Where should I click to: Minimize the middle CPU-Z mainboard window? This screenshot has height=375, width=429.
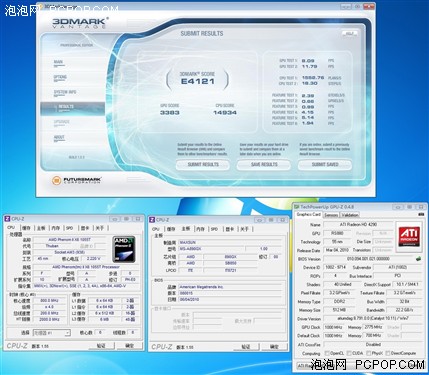click(260, 220)
